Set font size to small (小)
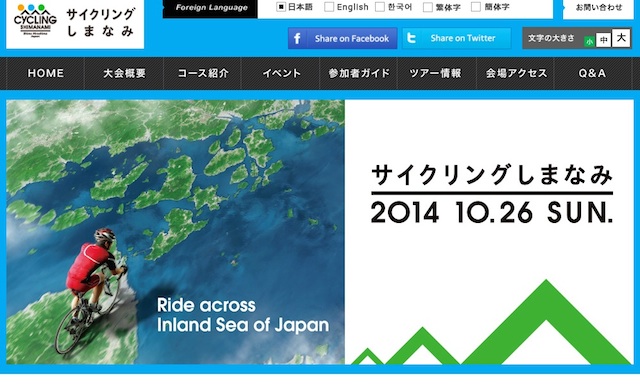Image resolution: width=640 pixels, height=390 pixels. point(589,42)
